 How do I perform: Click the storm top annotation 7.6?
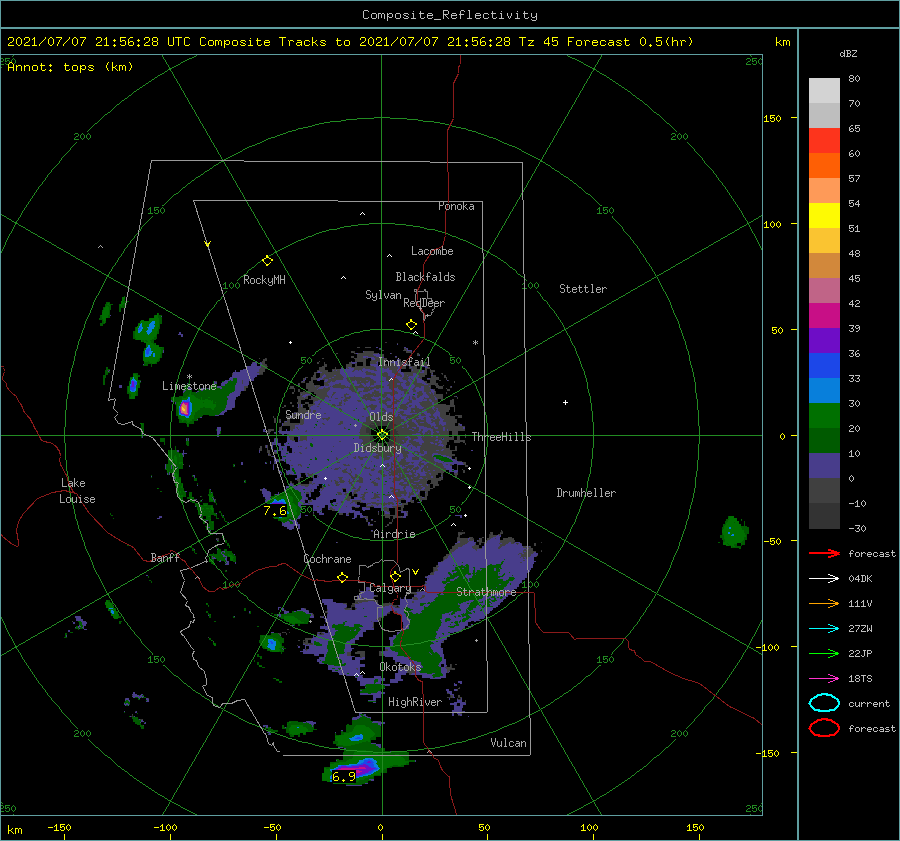click(x=275, y=510)
